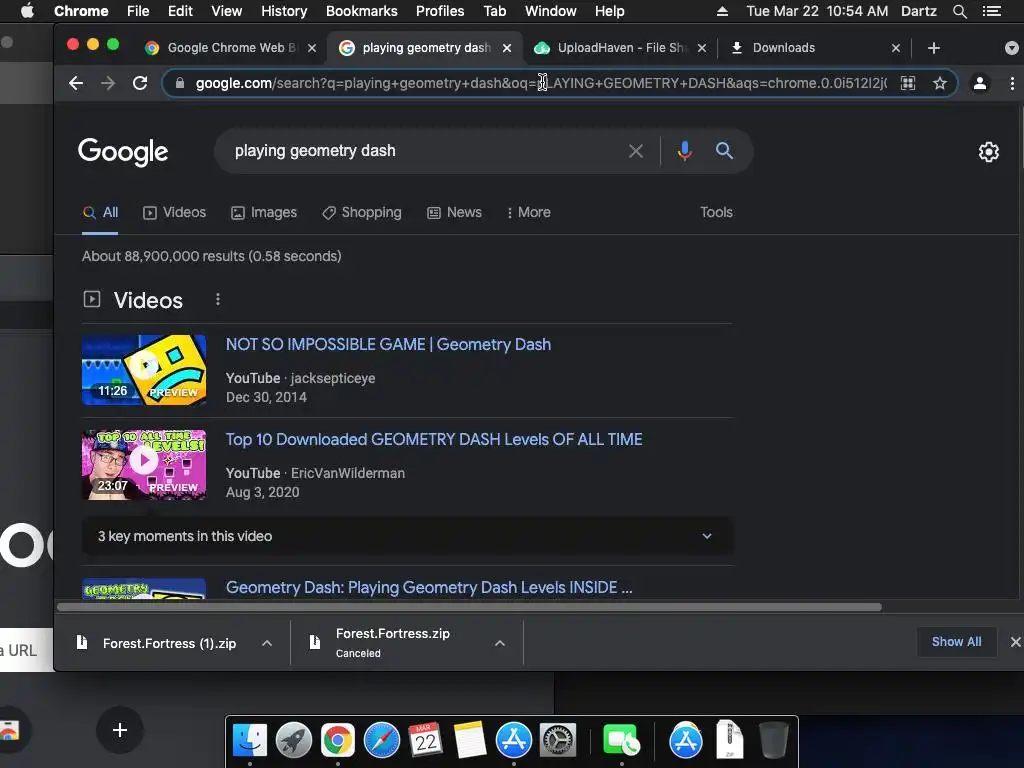
Task: Open NOT SO IMPOSSIBLE GAME video link
Action: pyautogui.click(x=388, y=344)
